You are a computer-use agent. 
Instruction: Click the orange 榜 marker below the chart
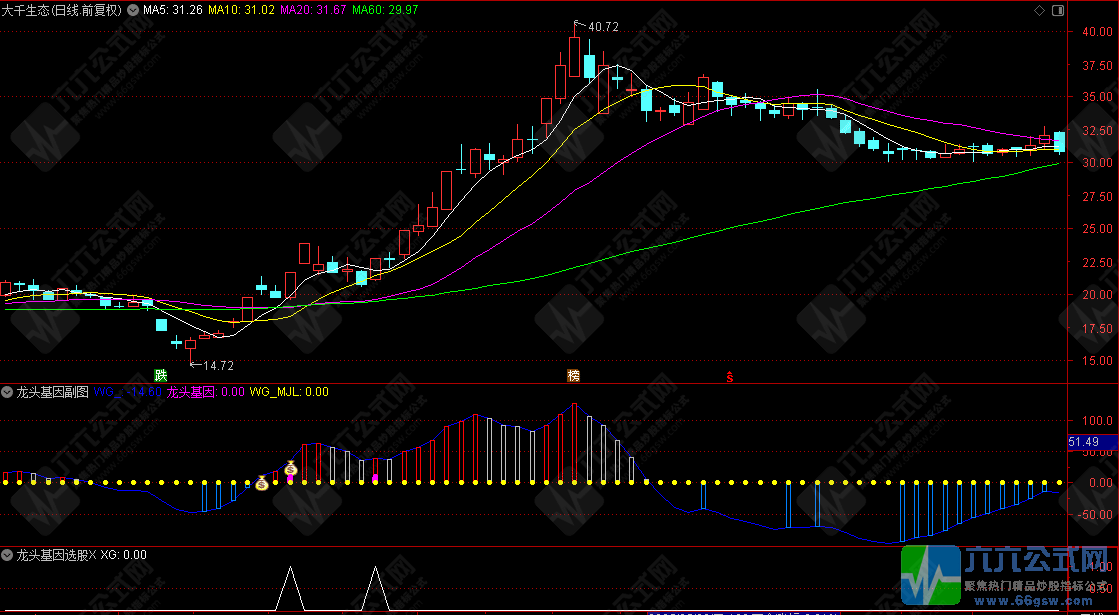(573, 376)
